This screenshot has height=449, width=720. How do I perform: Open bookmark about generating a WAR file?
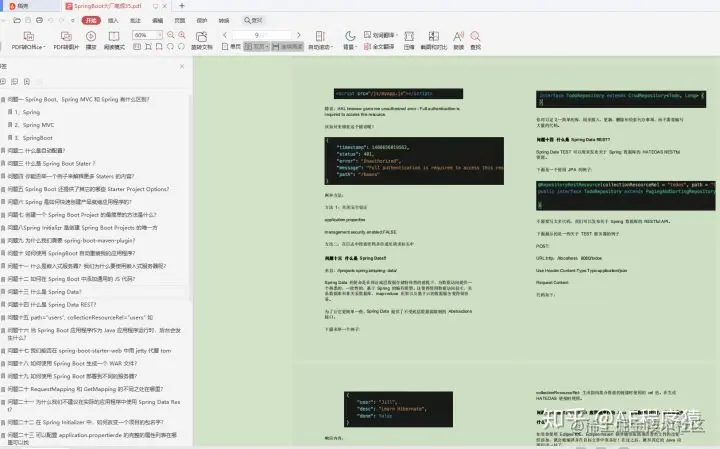point(73,363)
